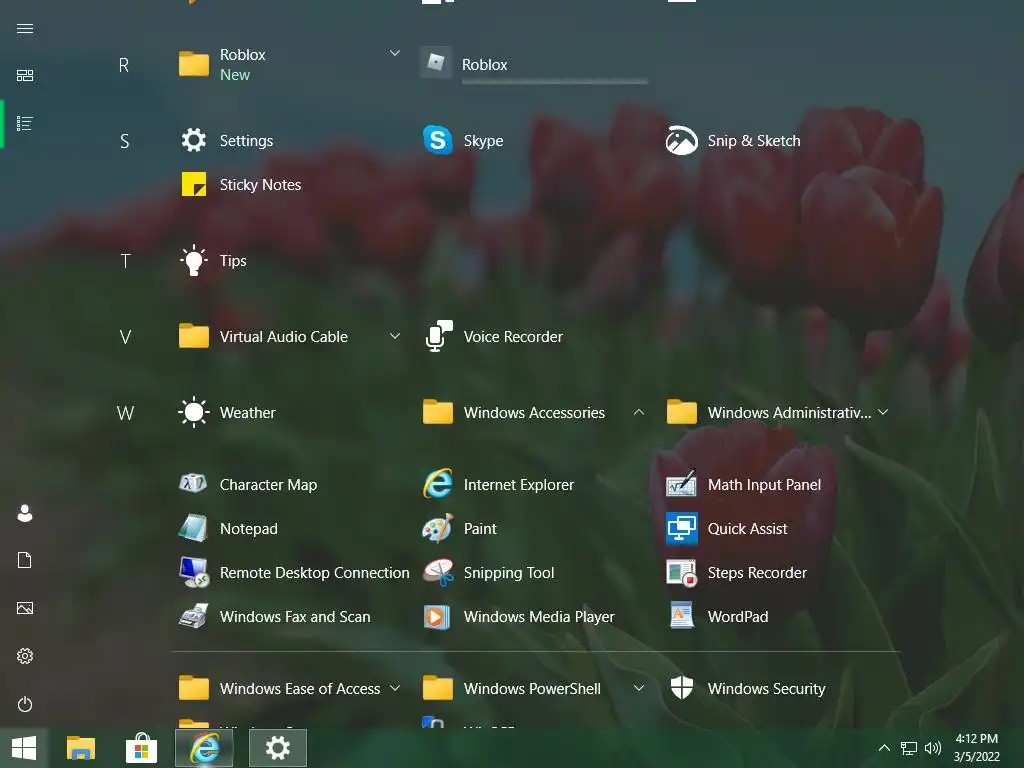Click the Windows Accessories folder label
This screenshot has height=768, width=1024.
534,413
